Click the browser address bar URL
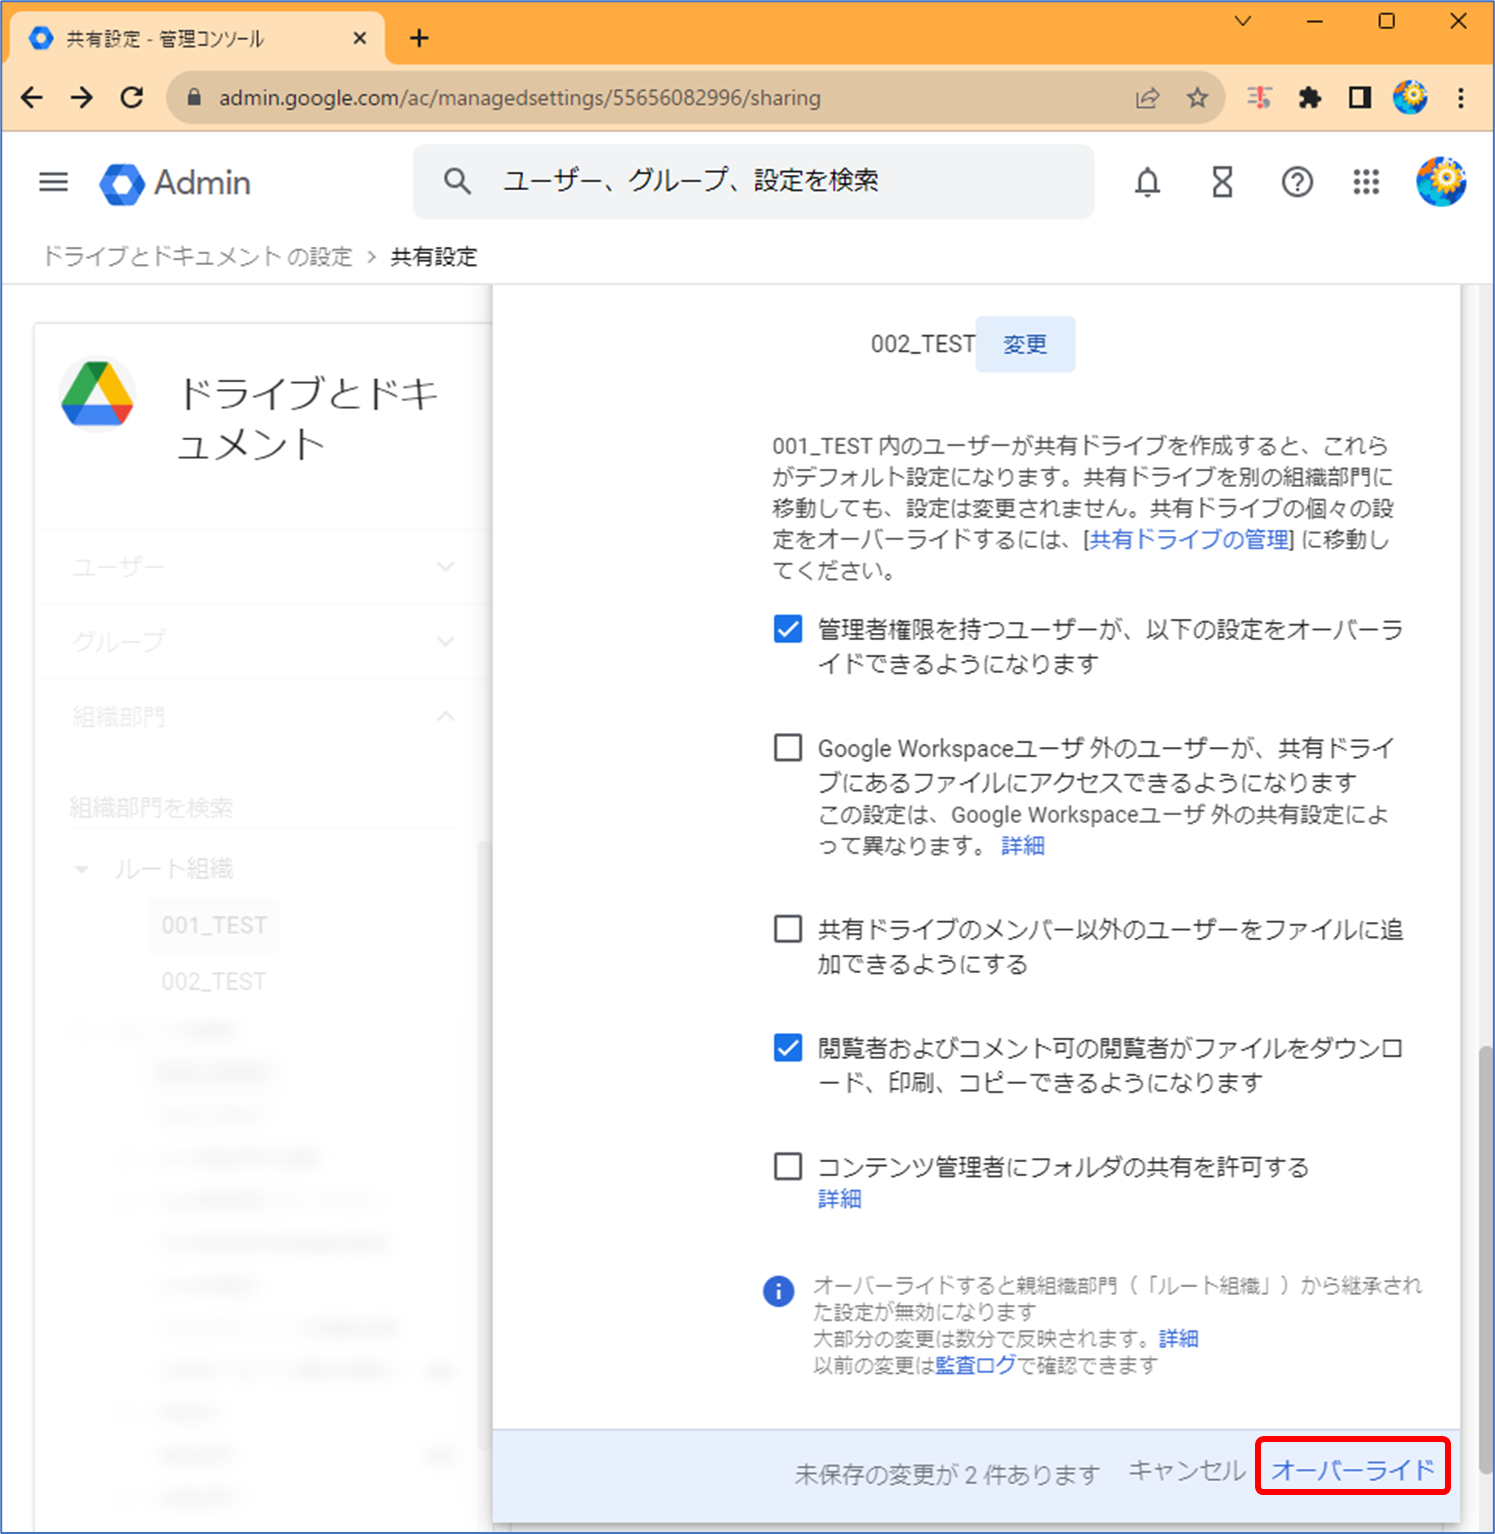The image size is (1495, 1534). [520, 97]
